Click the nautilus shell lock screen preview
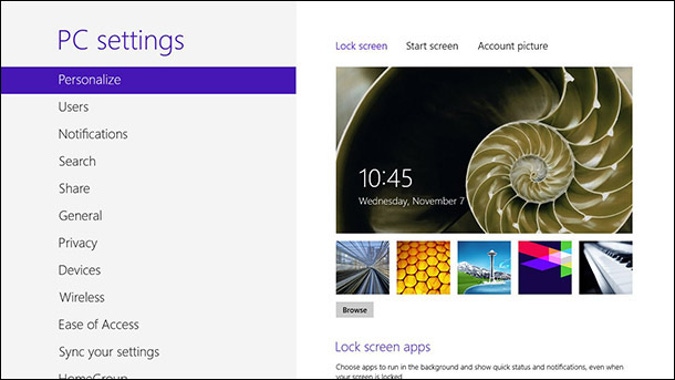This screenshot has width=675, height=380. (484, 150)
